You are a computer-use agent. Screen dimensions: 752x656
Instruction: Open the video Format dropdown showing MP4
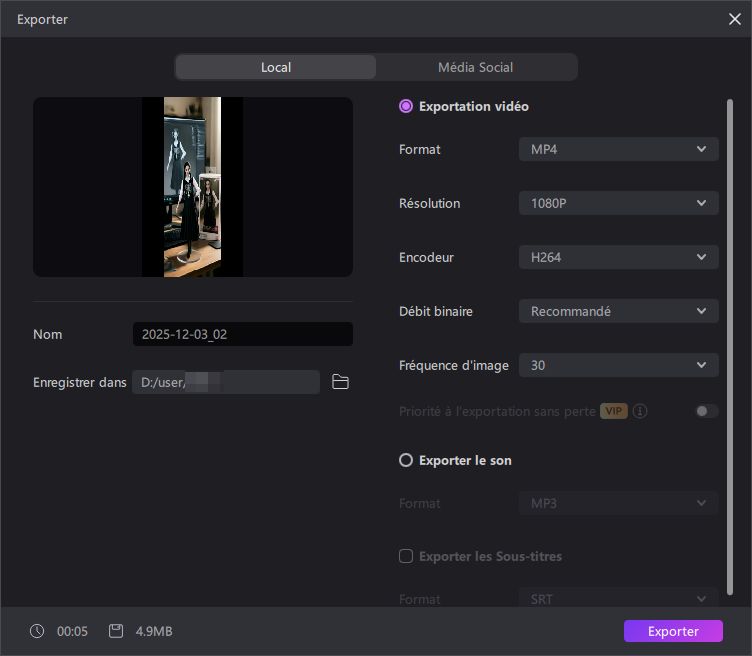618,149
